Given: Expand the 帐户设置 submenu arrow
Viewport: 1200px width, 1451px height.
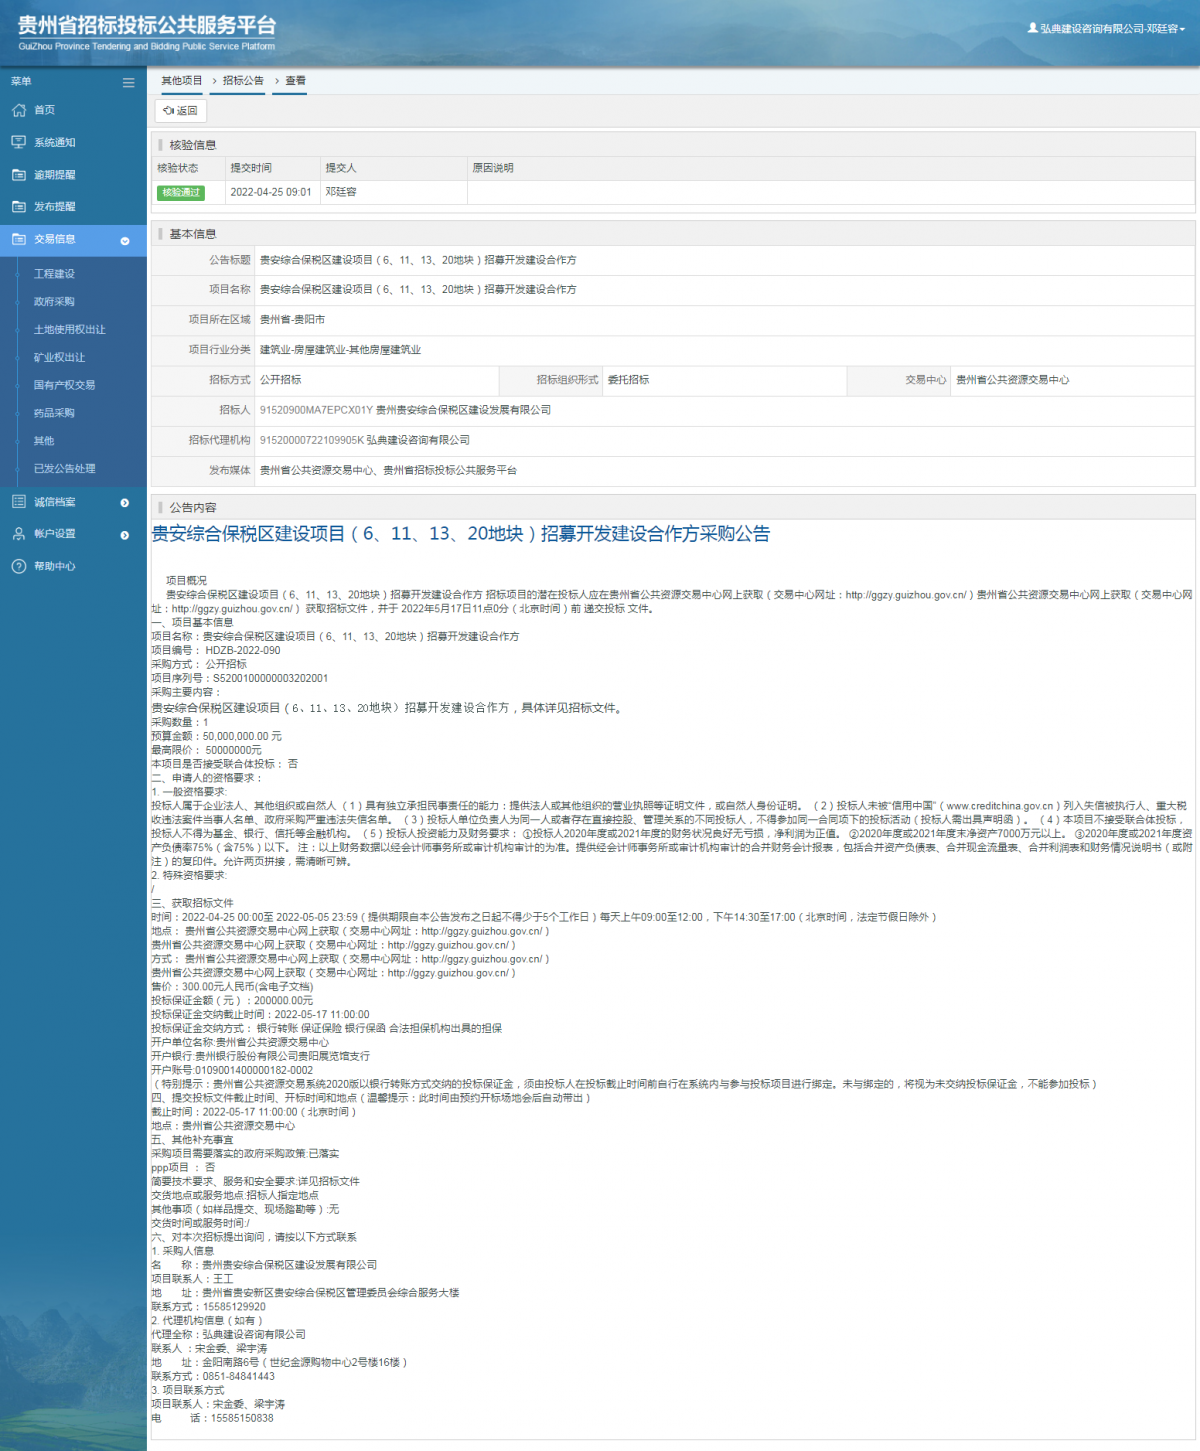Looking at the screenshot, I should click(x=125, y=535).
